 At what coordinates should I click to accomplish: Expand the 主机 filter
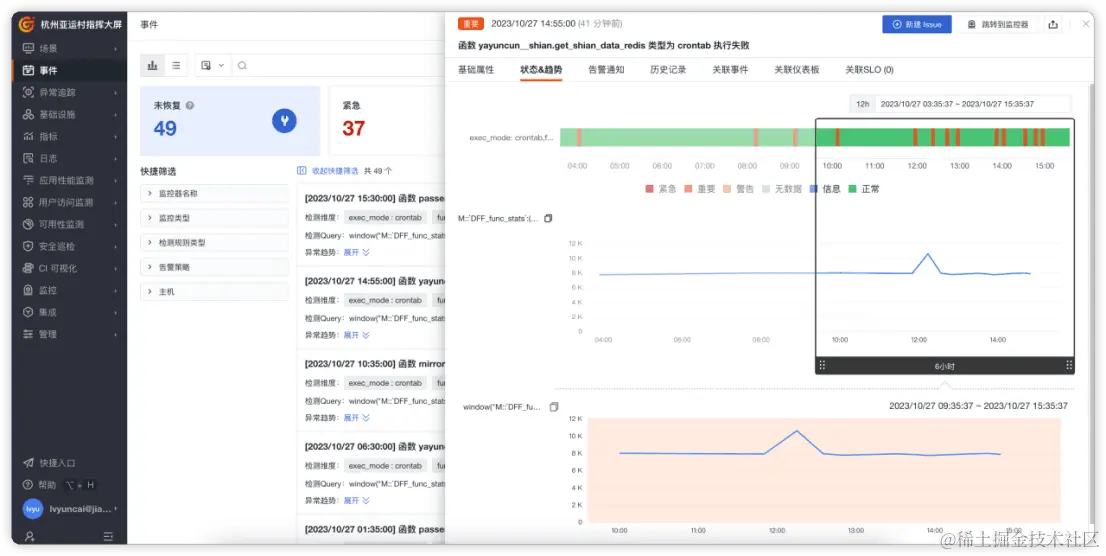[214, 291]
